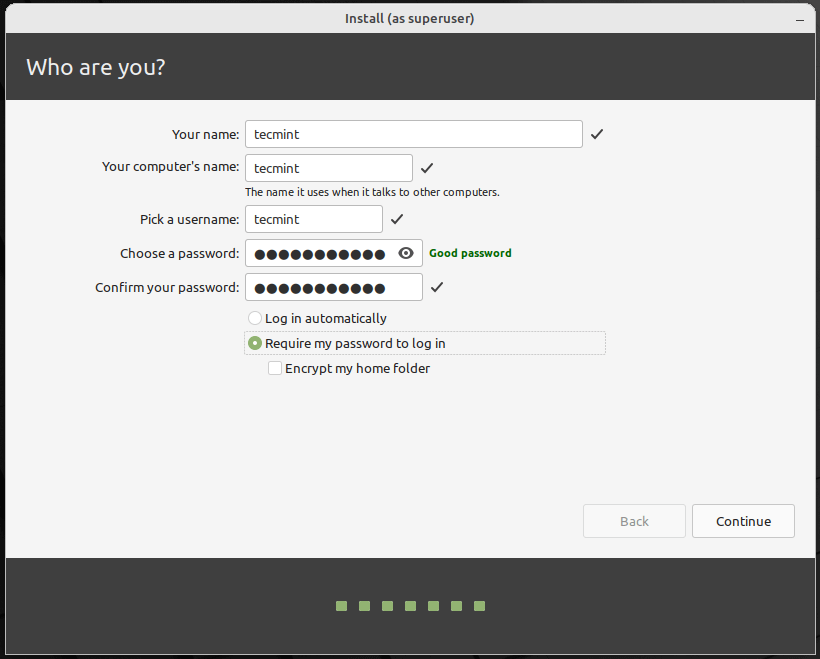Select the Log in automatically option
Screen dimensions: 820x659
[x=255, y=318]
